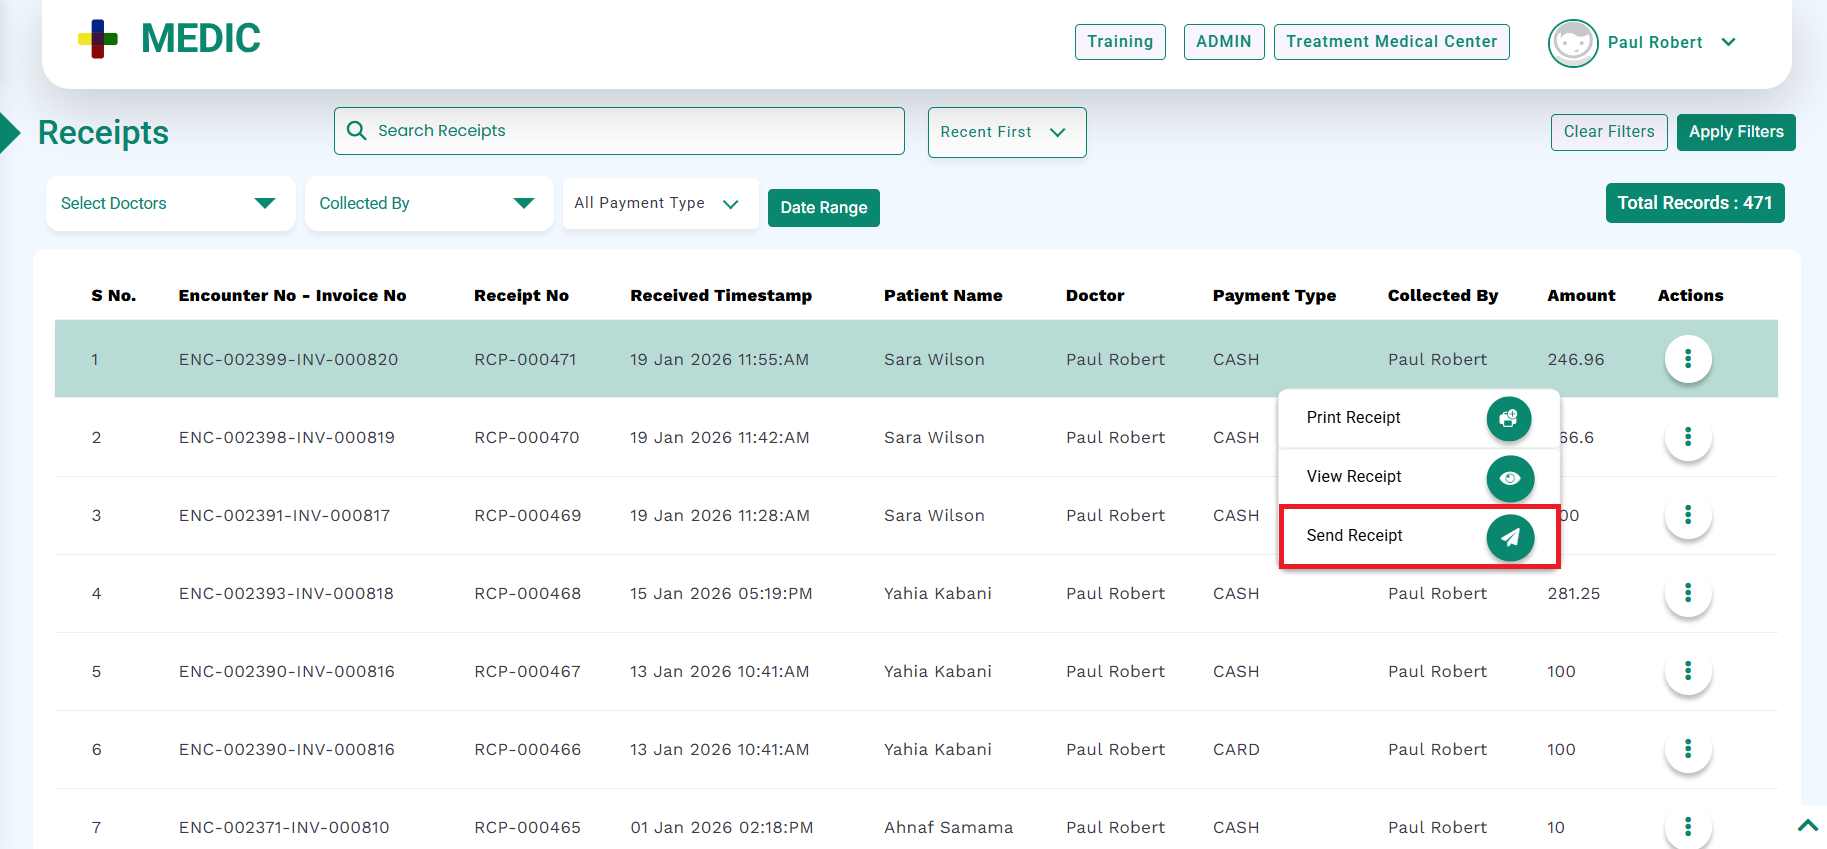
Task: Click the MEDIC cross logo icon
Action: click(x=98, y=39)
